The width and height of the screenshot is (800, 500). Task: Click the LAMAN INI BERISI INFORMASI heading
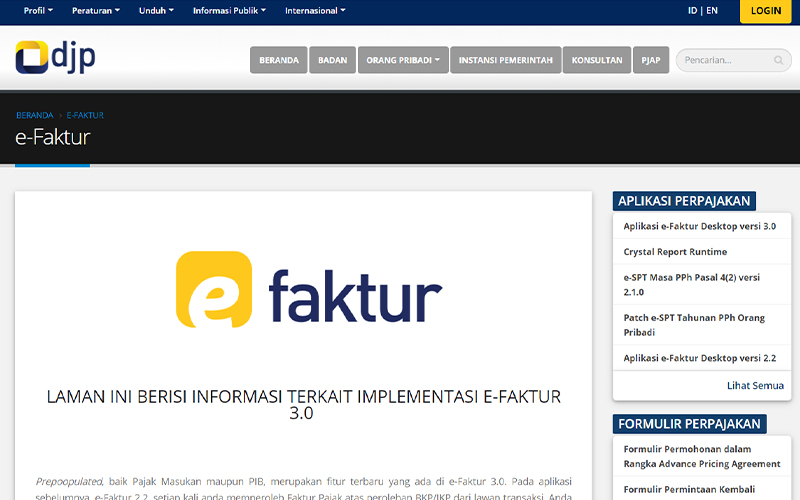pos(304,405)
